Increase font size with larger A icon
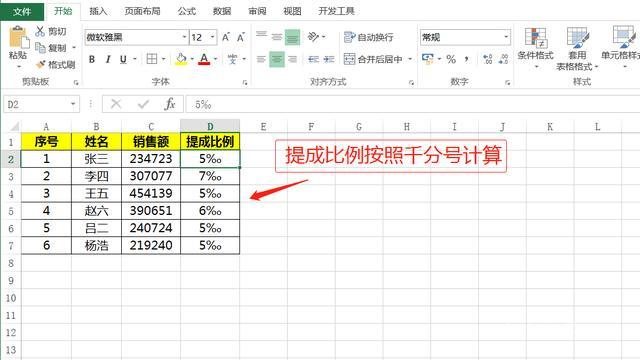The height and width of the screenshot is (360, 640). [226, 38]
